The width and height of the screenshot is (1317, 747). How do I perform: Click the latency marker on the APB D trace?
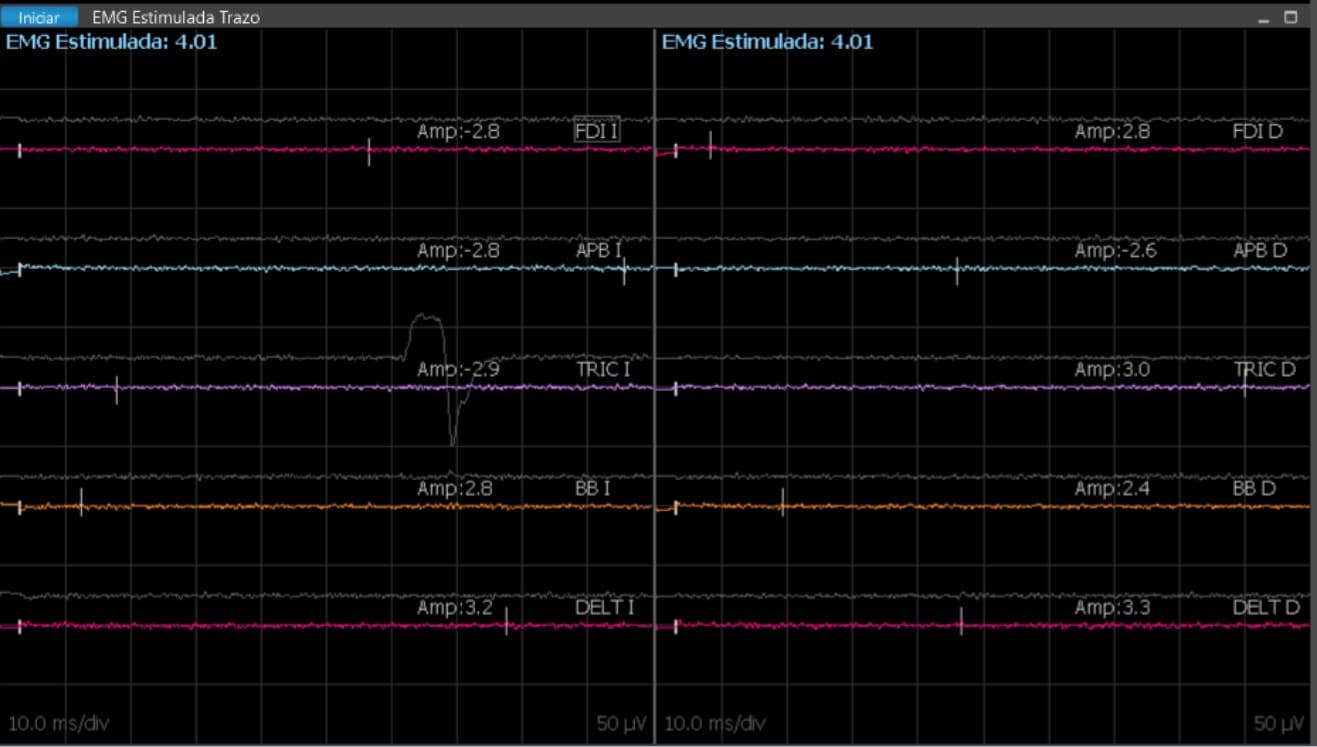[957, 270]
